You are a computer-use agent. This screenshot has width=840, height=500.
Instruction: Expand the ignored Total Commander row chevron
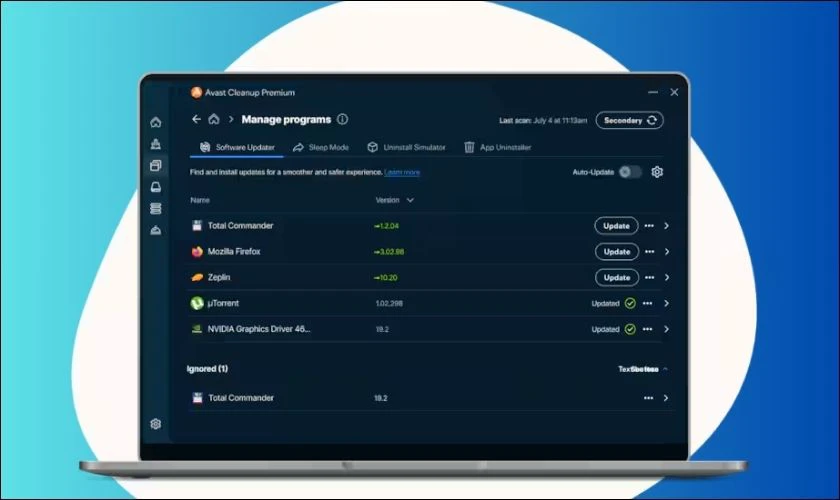[x=666, y=398]
